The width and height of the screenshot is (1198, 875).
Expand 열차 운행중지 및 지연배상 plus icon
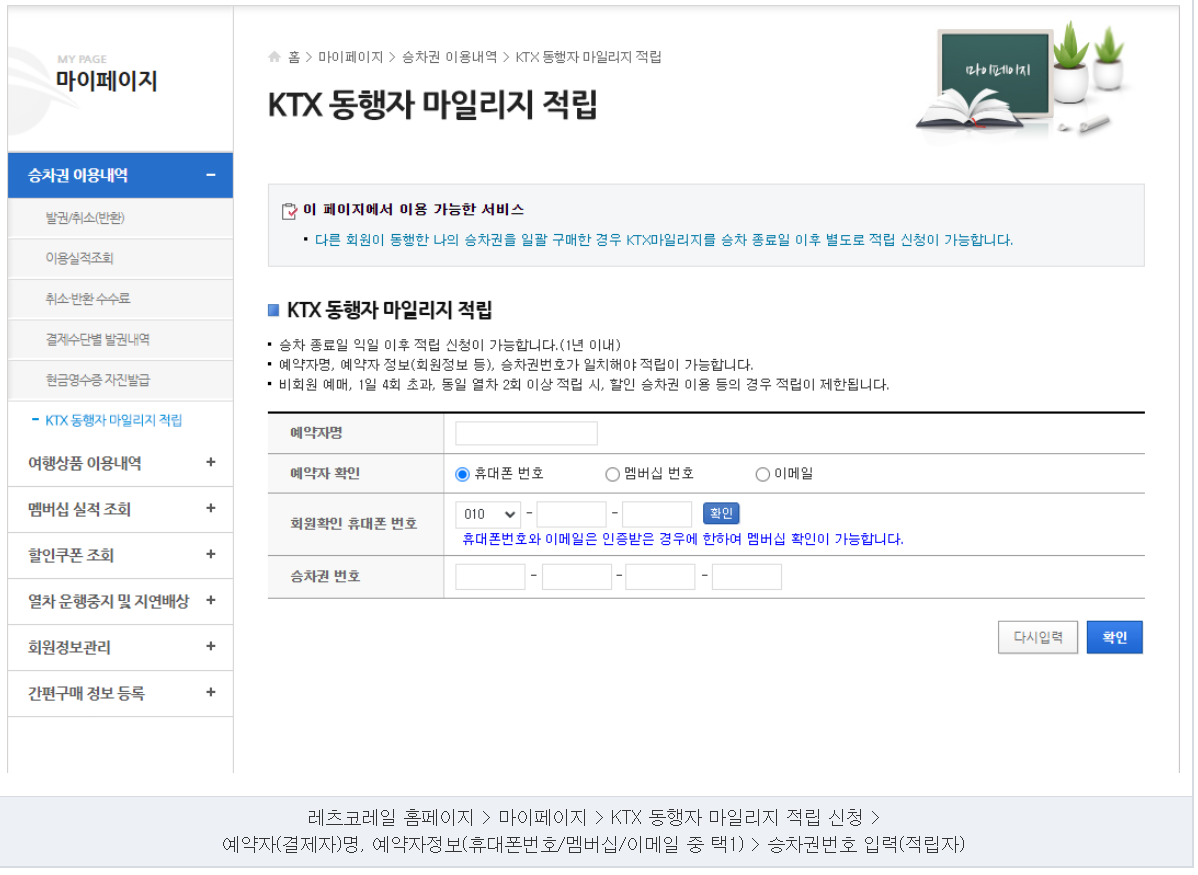click(211, 601)
